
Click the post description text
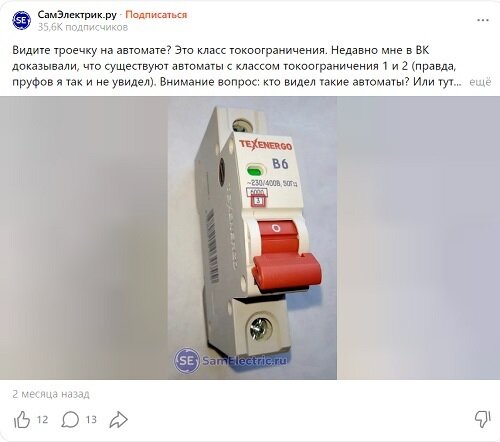coord(237,66)
